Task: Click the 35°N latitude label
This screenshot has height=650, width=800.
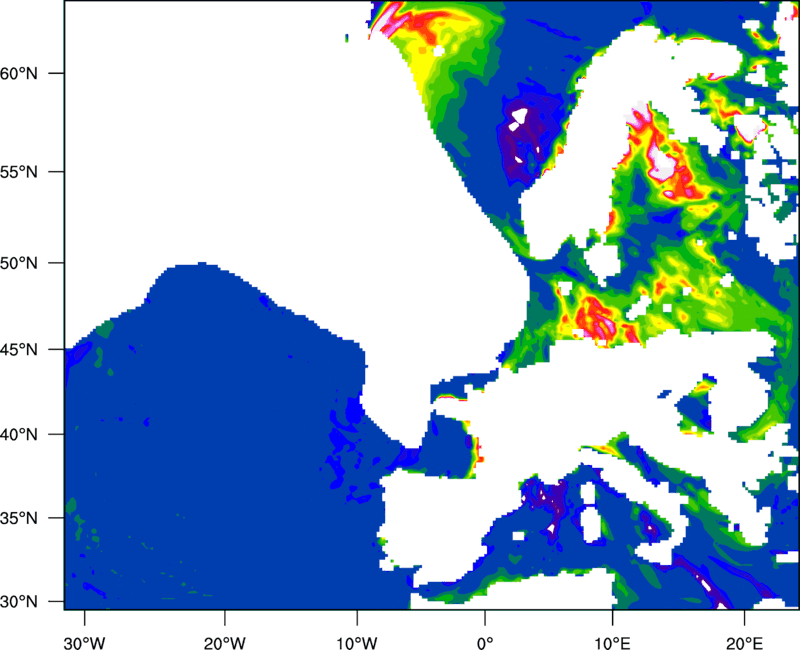Action: (19, 518)
